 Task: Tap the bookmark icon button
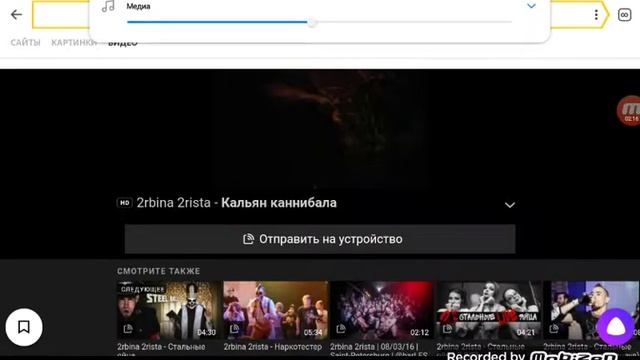tap(24, 327)
